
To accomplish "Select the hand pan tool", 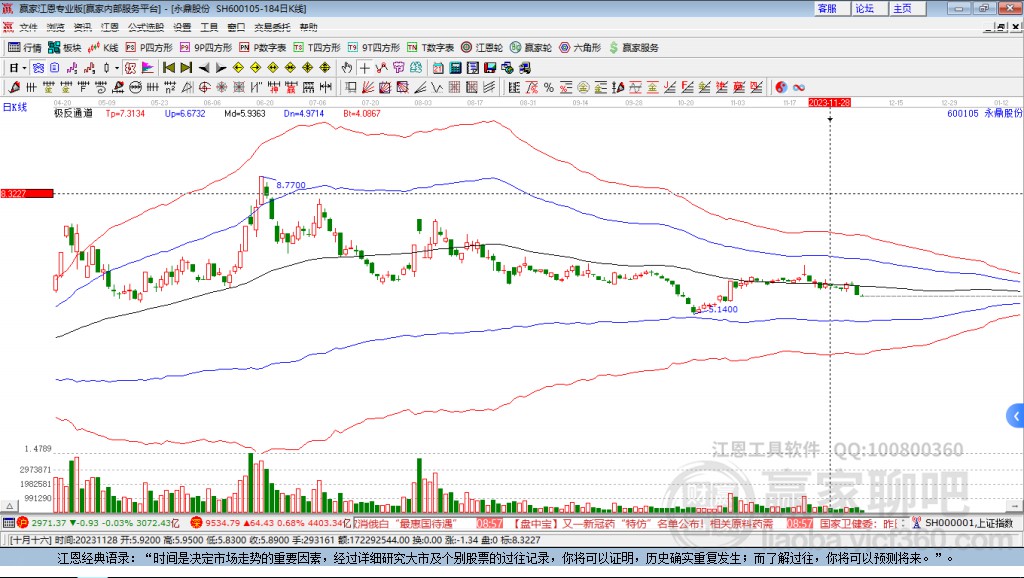I will 347,68.
